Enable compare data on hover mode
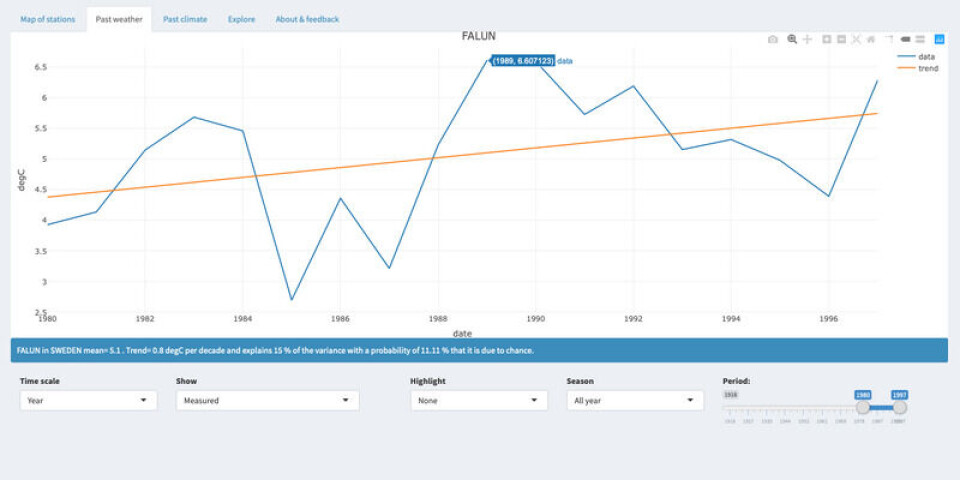 [x=920, y=39]
